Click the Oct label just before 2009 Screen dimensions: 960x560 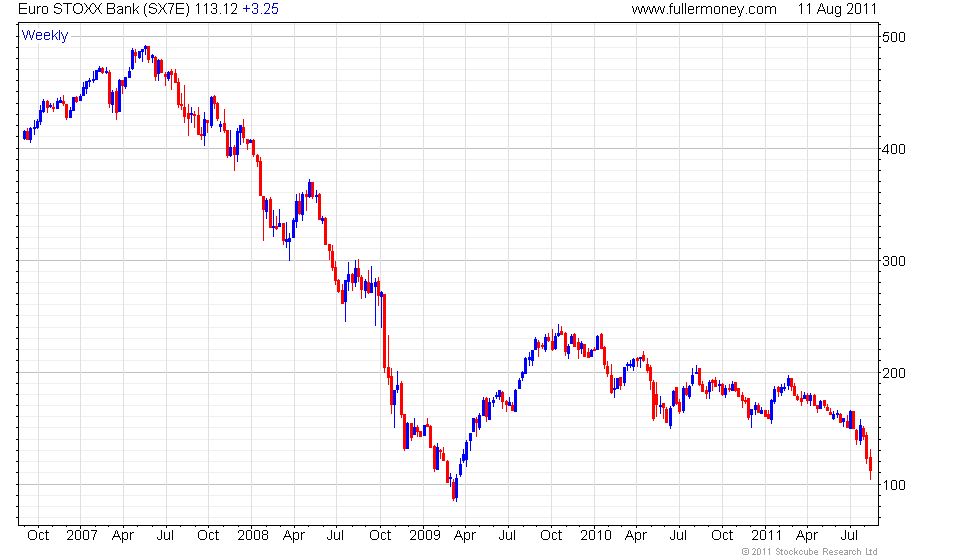[x=380, y=536]
